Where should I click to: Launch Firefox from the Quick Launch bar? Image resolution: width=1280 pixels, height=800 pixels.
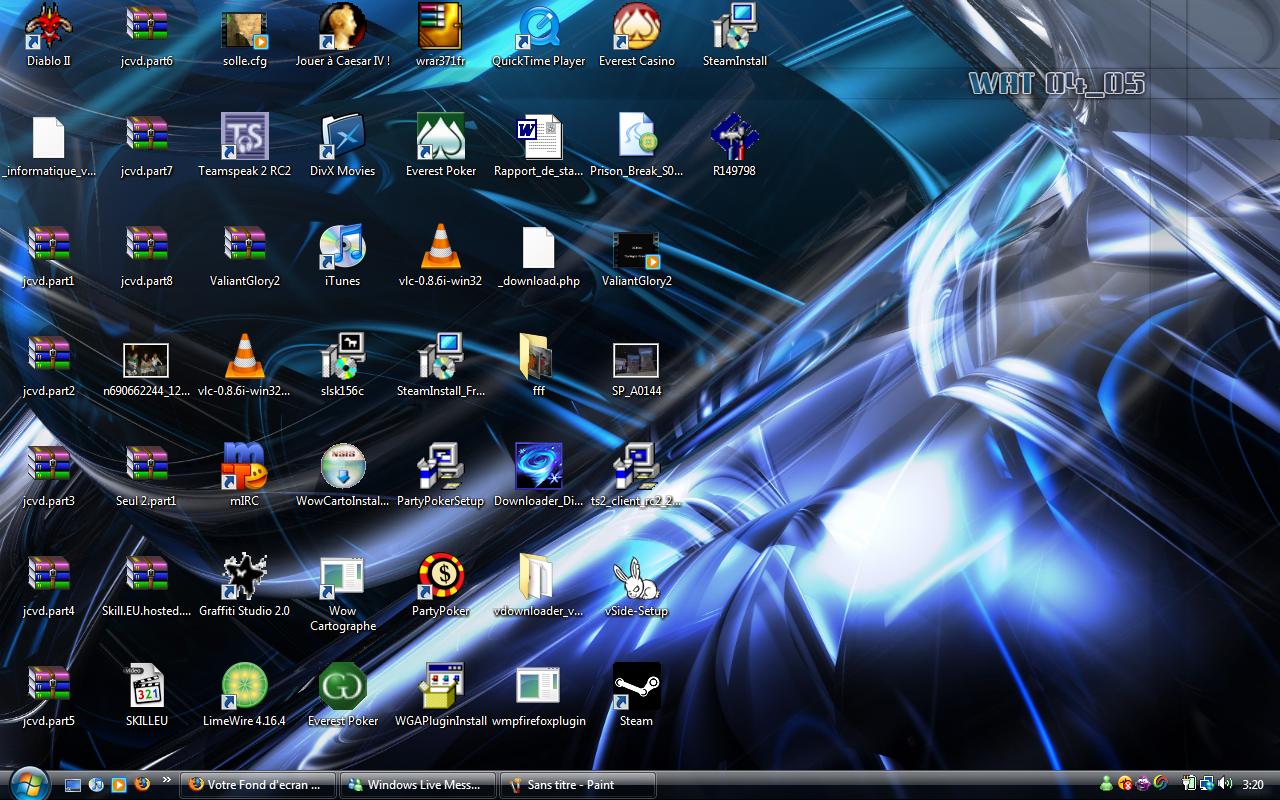pos(142,785)
